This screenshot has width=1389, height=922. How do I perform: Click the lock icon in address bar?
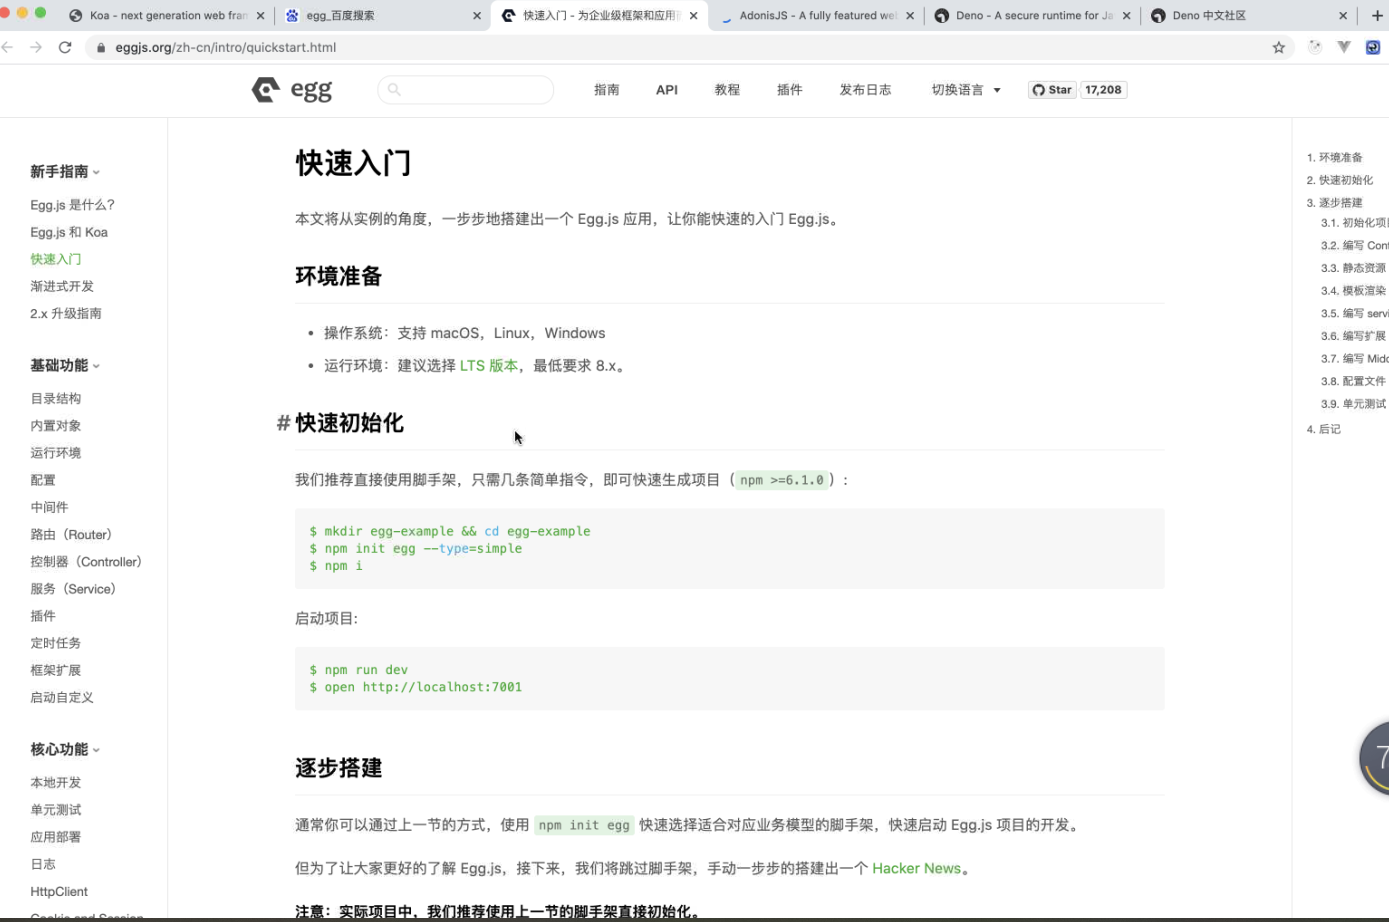(101, 47)
